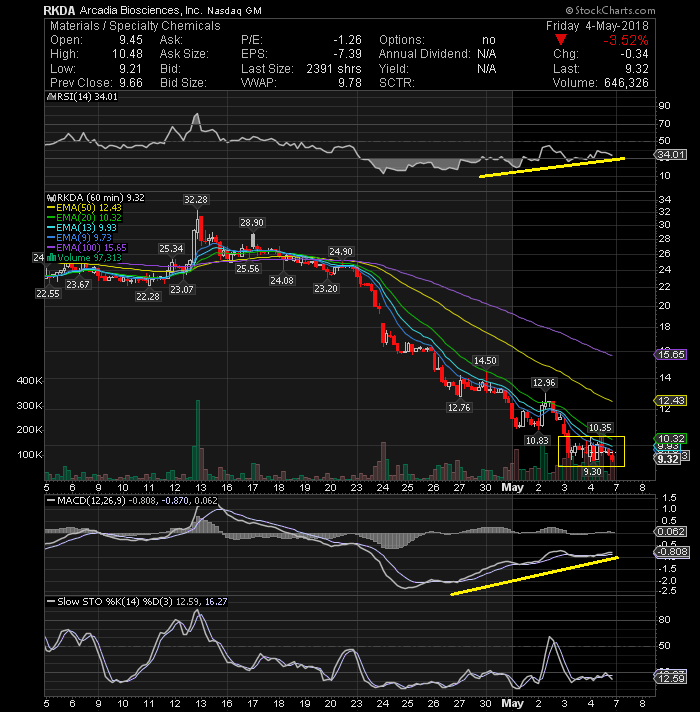The width and height of the screenshot is (700, 712).
Task: Click the Options value "no"
Action: click(x=489, y=40)
